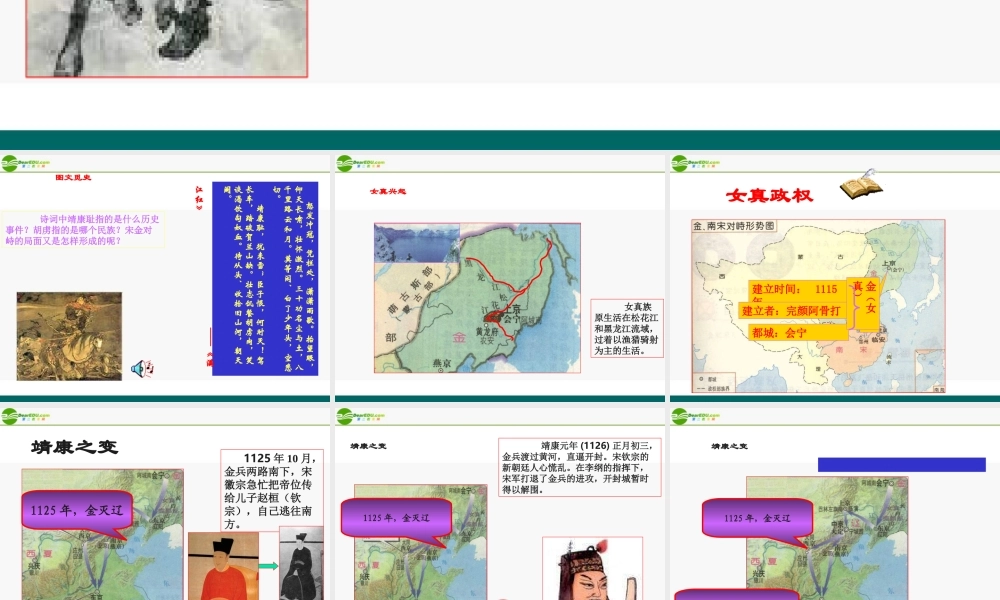Select the cartoon portrait with the ornate hat
Screen dimensions: 1000x600
[x=592, y=569]
